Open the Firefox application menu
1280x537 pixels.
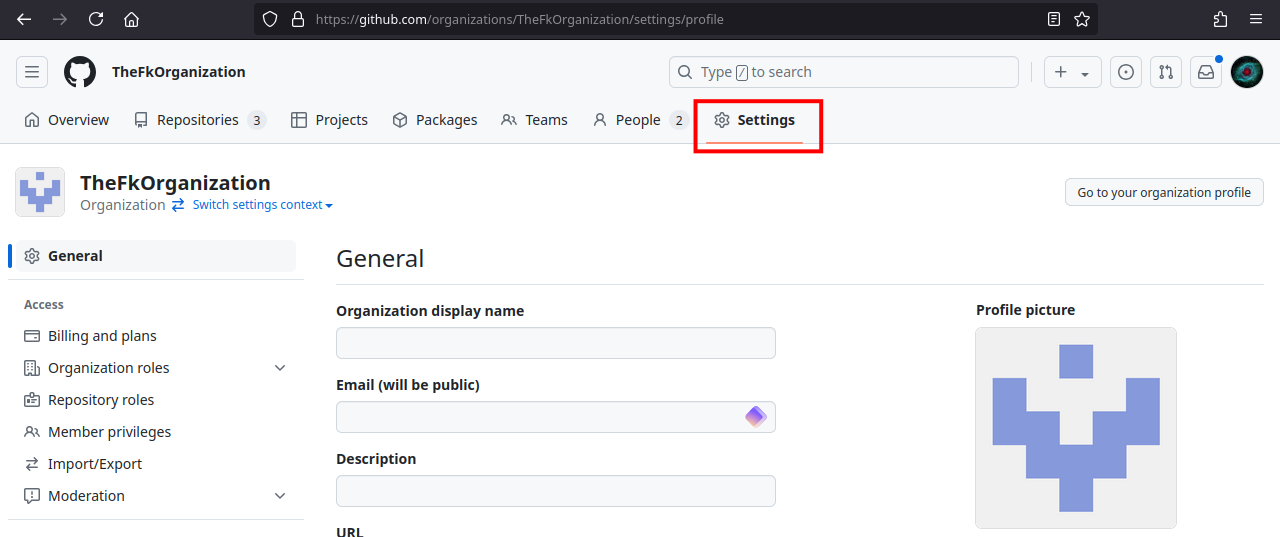(x=1256, y=19)
